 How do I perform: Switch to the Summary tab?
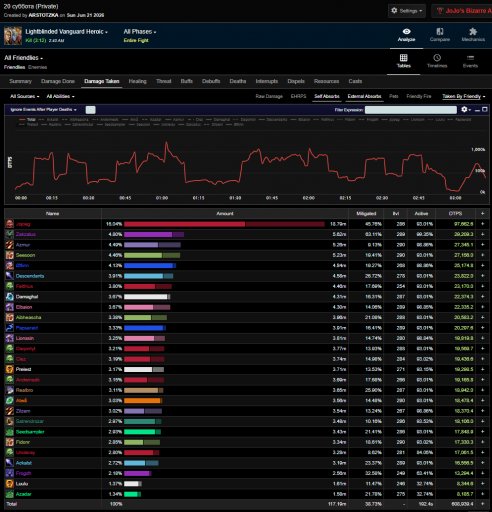tap(20, 81)
